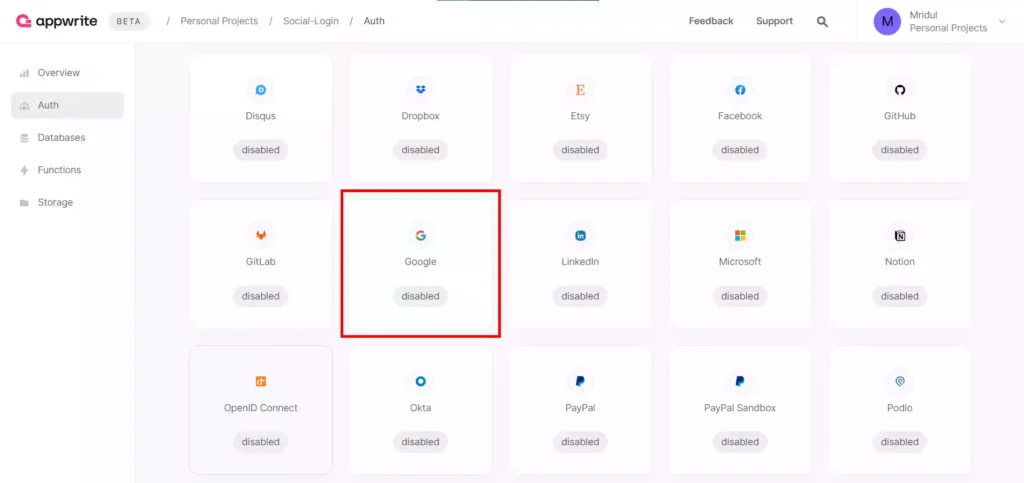Click the Mridul avatar circle
This screenshot has height=483, width=1024.
(x=887, y=22)
